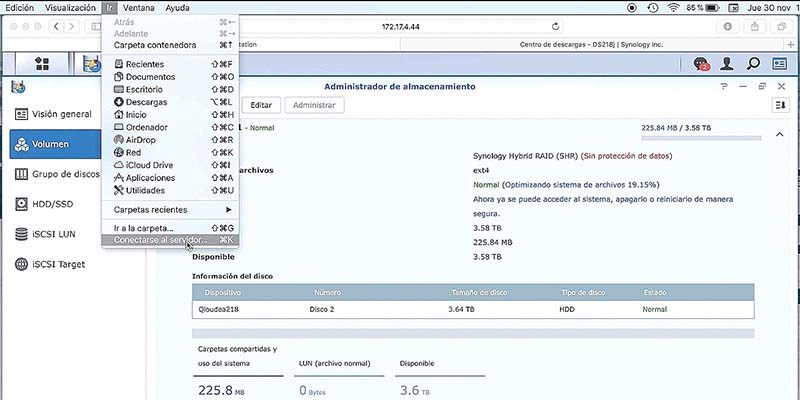The image size is (800, 400).
Task: Select Volumen in storage sidebar
Action: point(55,144)
